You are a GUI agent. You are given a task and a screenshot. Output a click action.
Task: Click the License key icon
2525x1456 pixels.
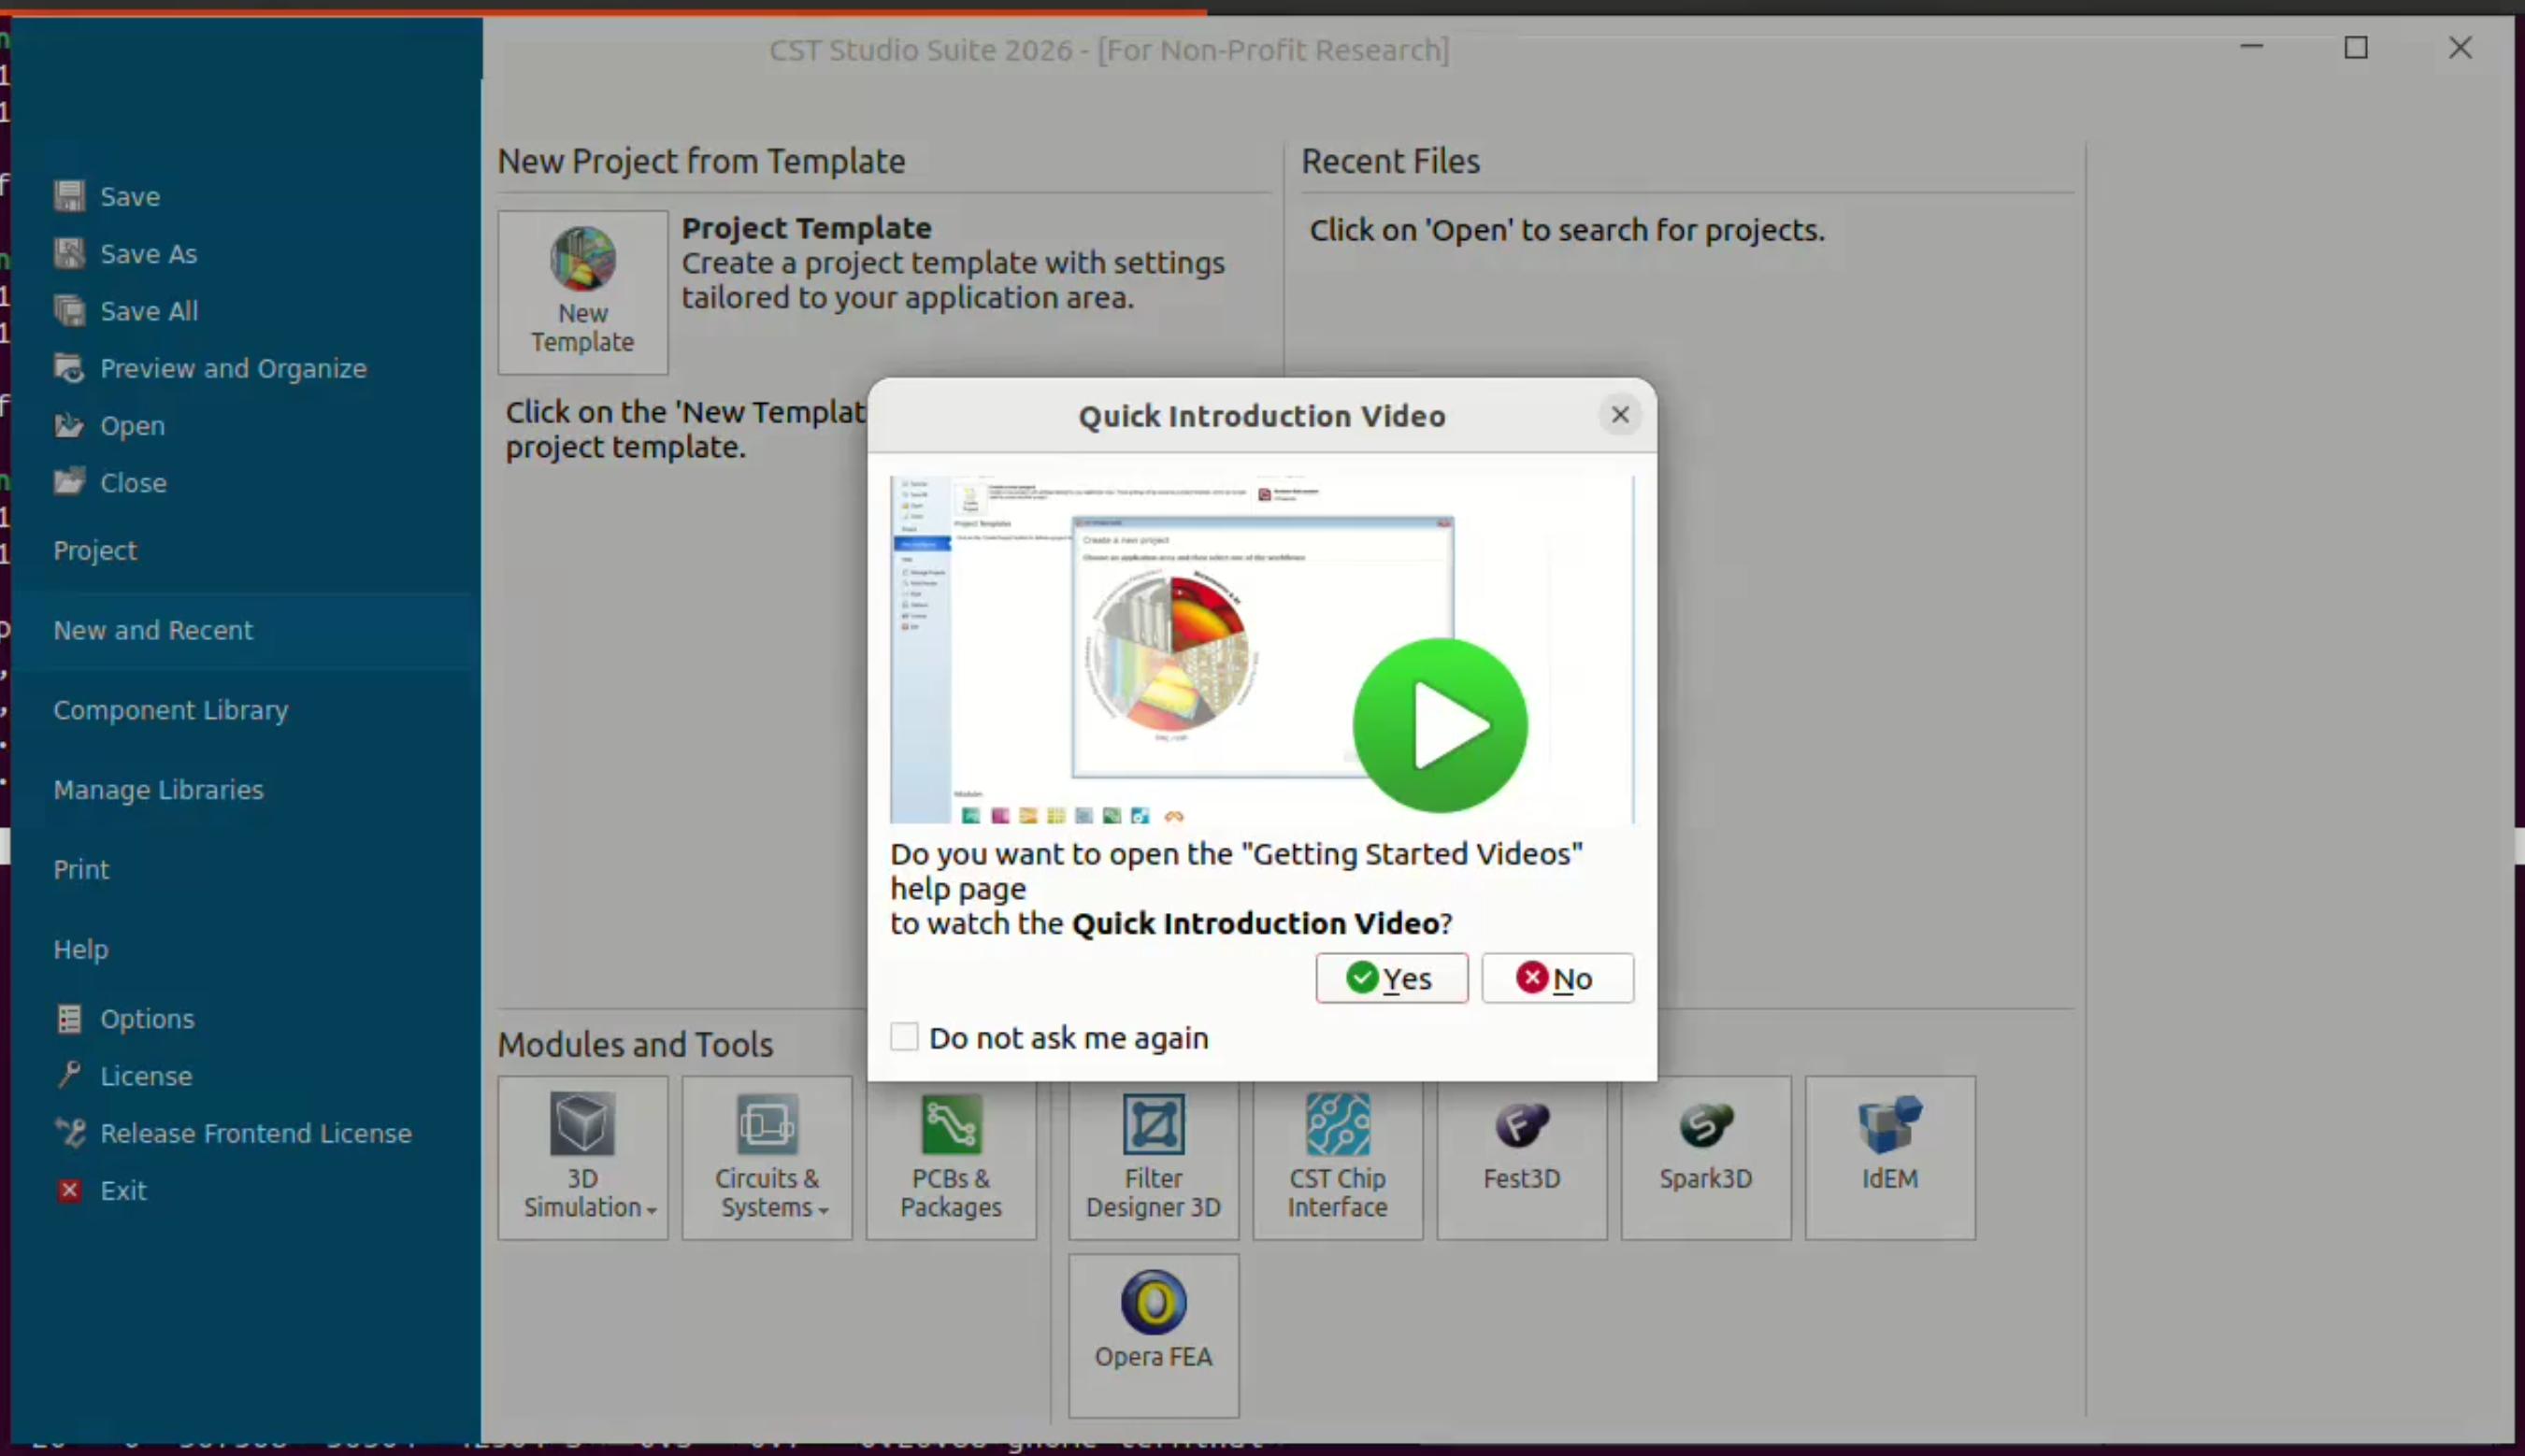[69, 1075]
